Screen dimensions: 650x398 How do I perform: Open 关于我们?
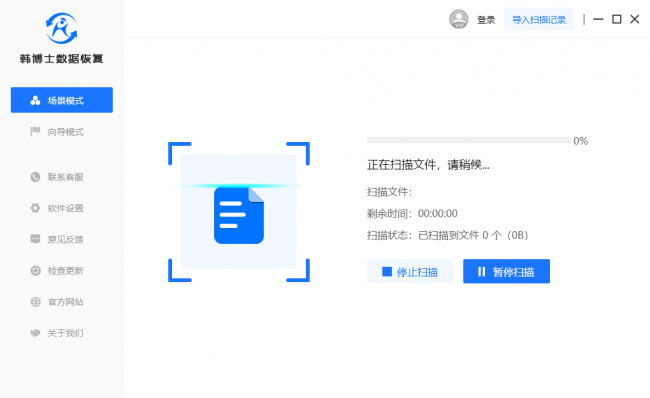(57, 333)
